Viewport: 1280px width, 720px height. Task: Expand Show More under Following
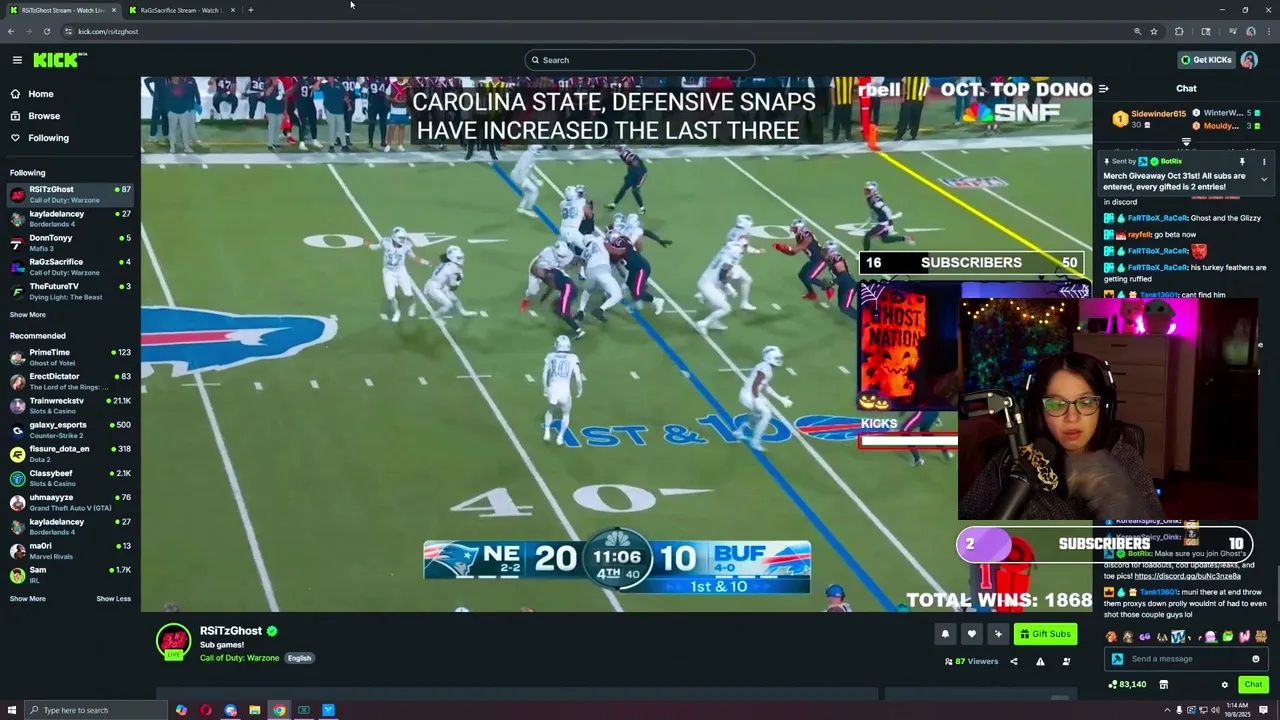28,315
